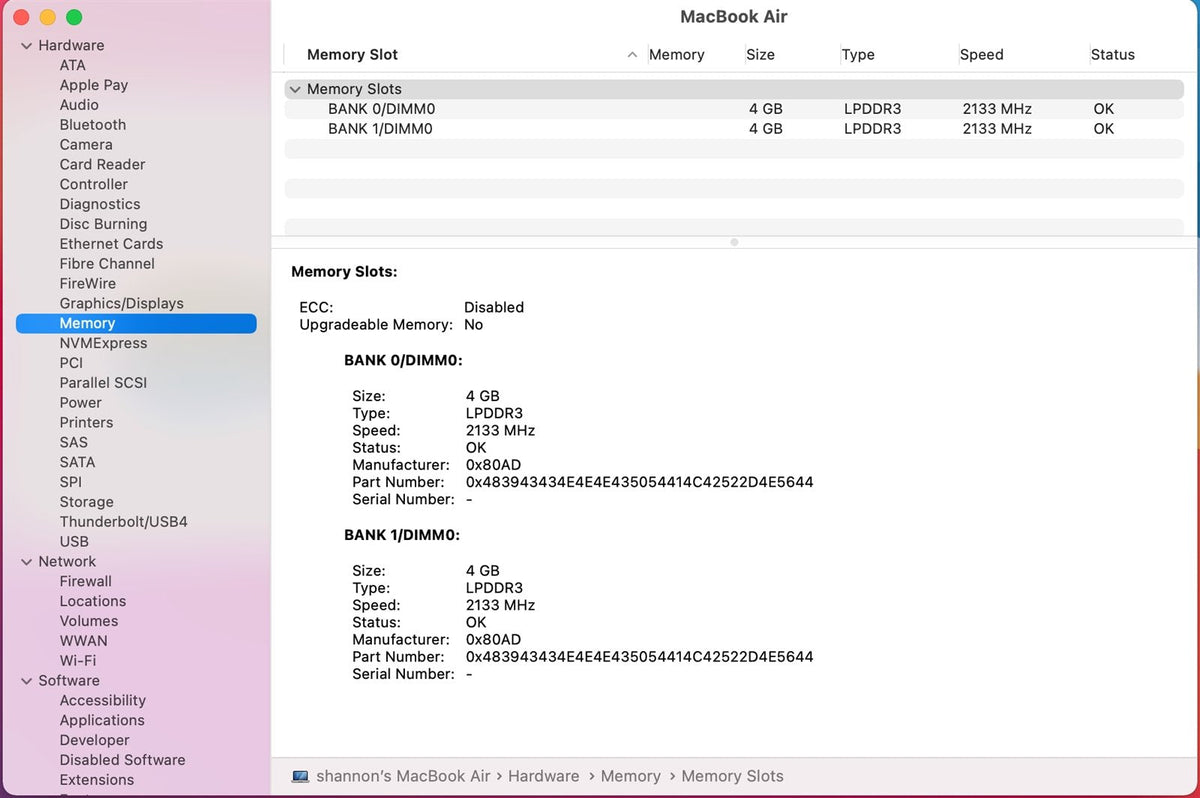Collapse the Hardware section in sidebar
This screenshot has width=1200, height=798.
click(26, 46)
